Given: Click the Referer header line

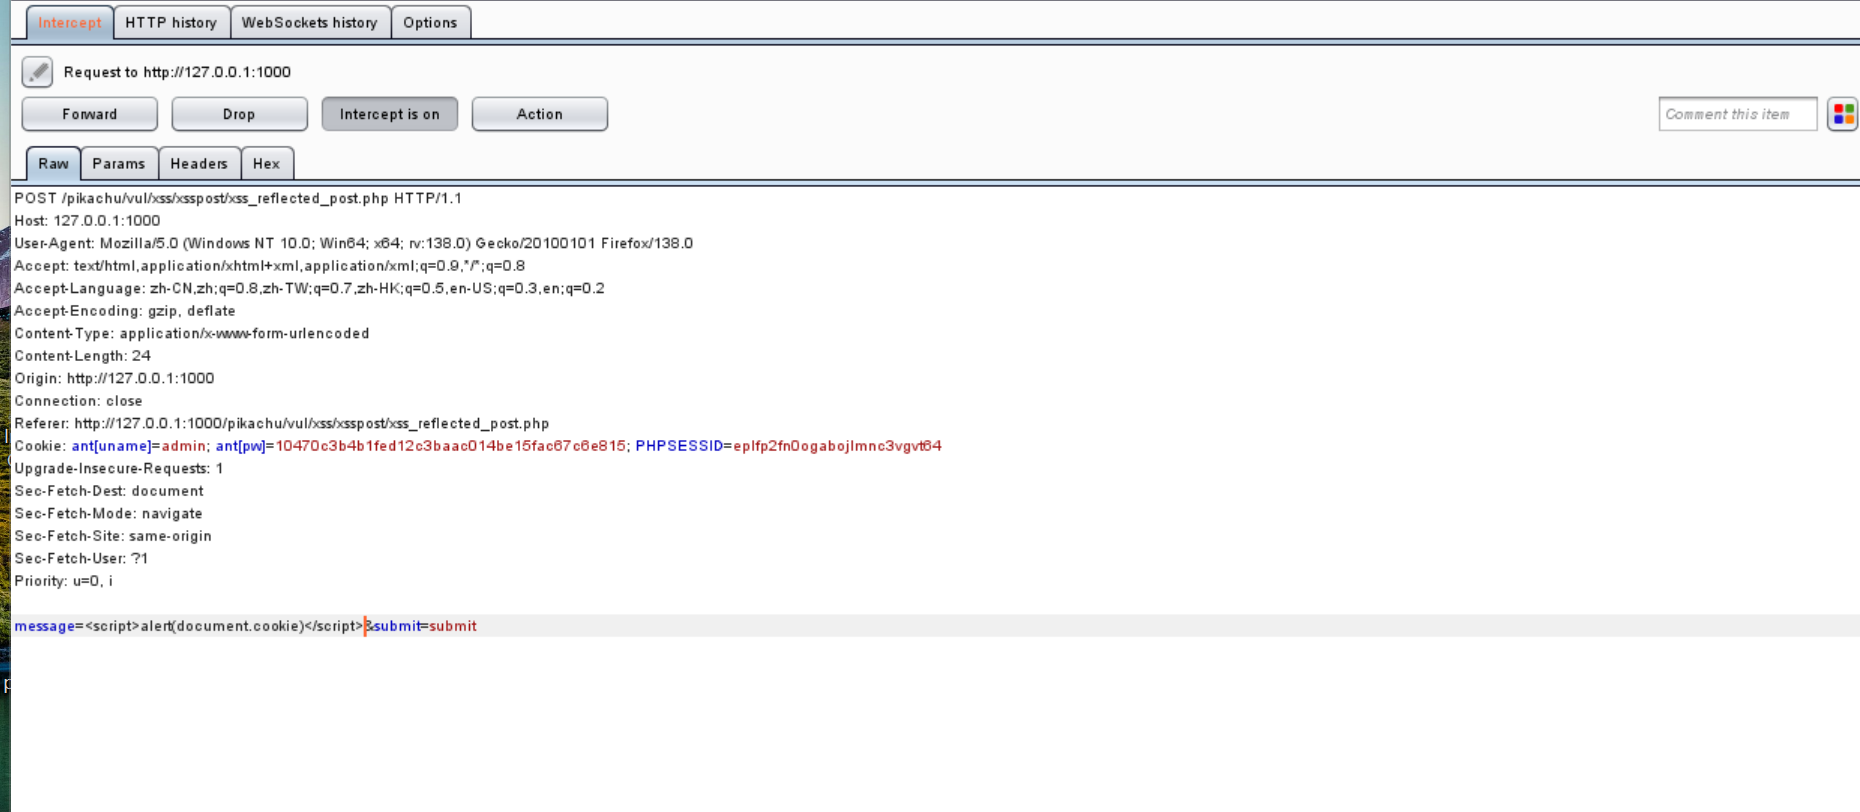Looking at the screenshot, I should click(282, 423).
